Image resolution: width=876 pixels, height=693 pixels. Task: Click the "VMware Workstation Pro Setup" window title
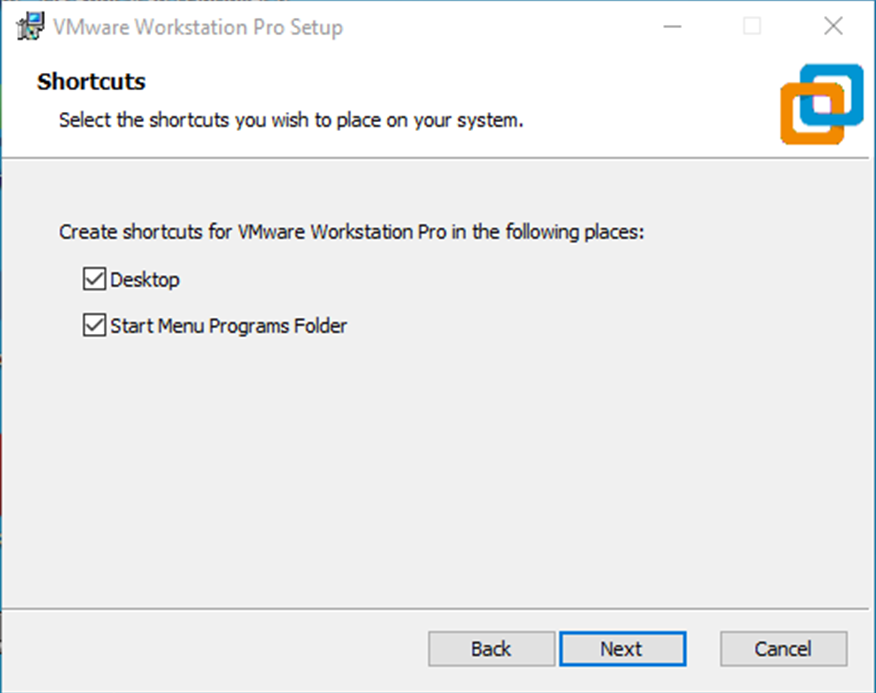coord(196,27)
